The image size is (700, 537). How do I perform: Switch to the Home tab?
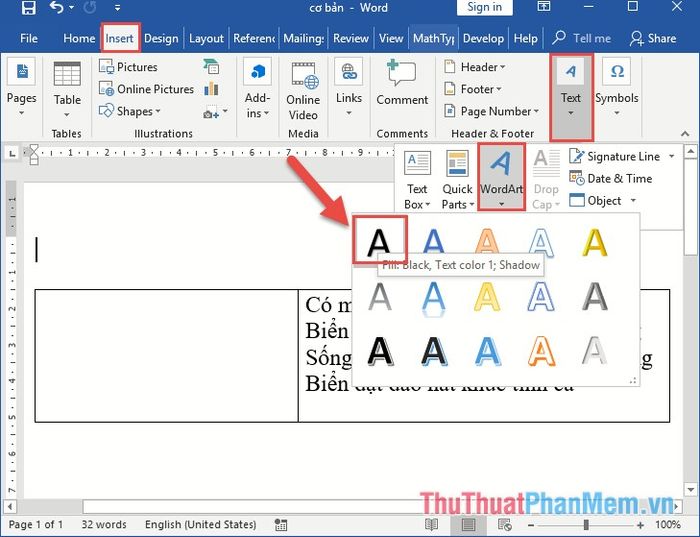point(79,38)
